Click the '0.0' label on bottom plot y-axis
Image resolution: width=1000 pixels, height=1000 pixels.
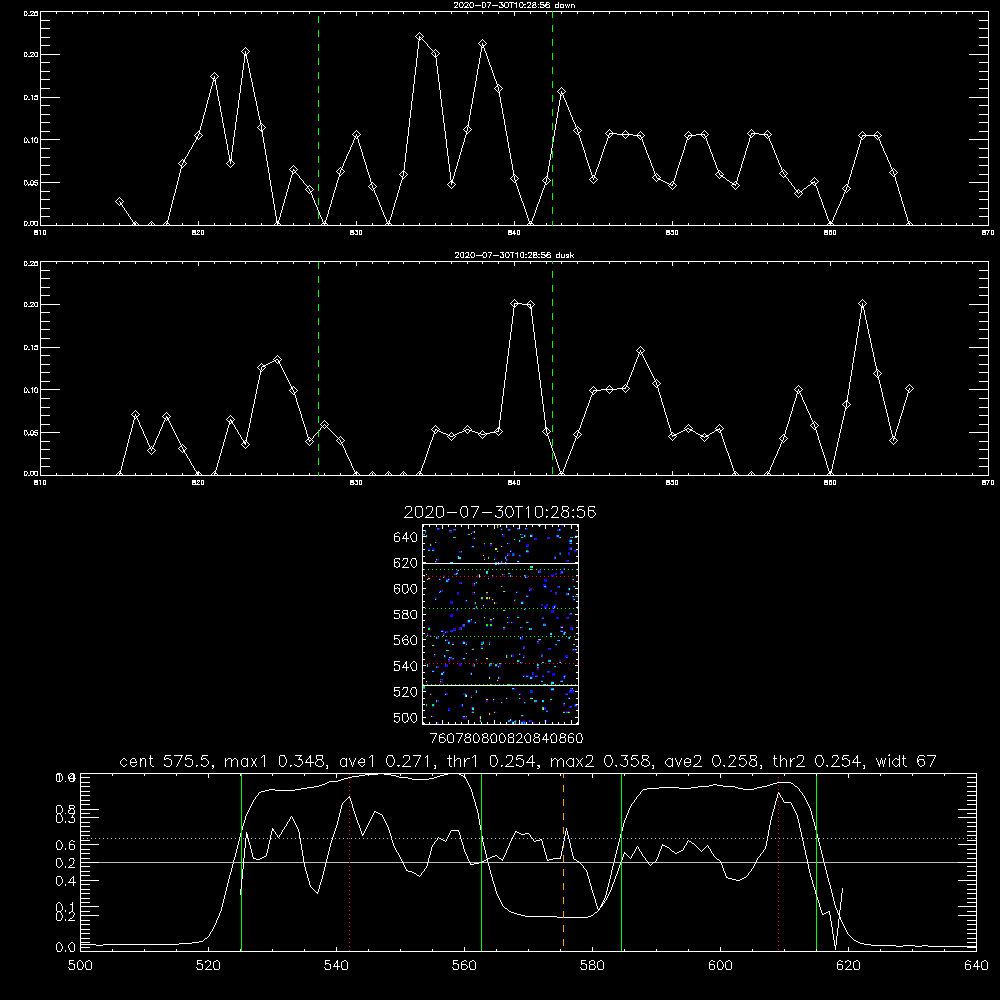coord(65,948)
